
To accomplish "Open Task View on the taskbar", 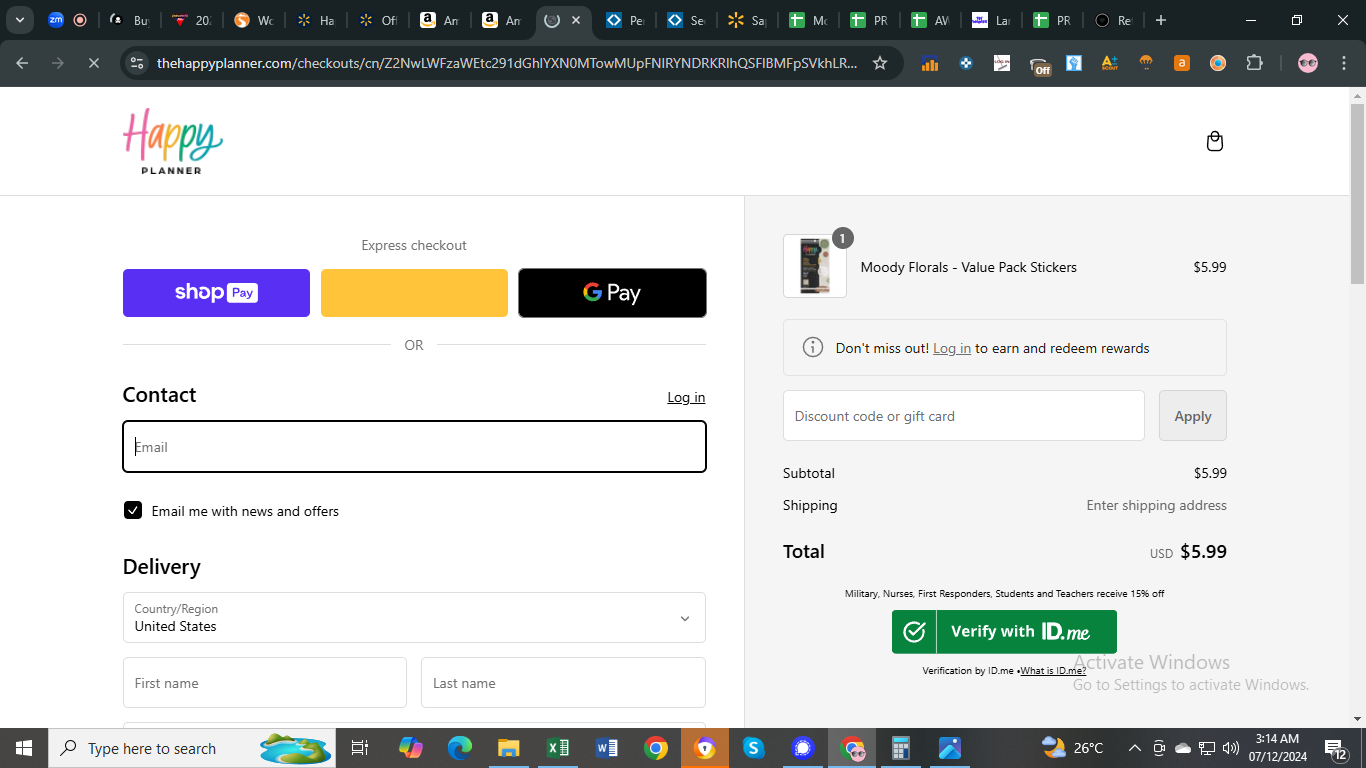I will coord(360,748).
